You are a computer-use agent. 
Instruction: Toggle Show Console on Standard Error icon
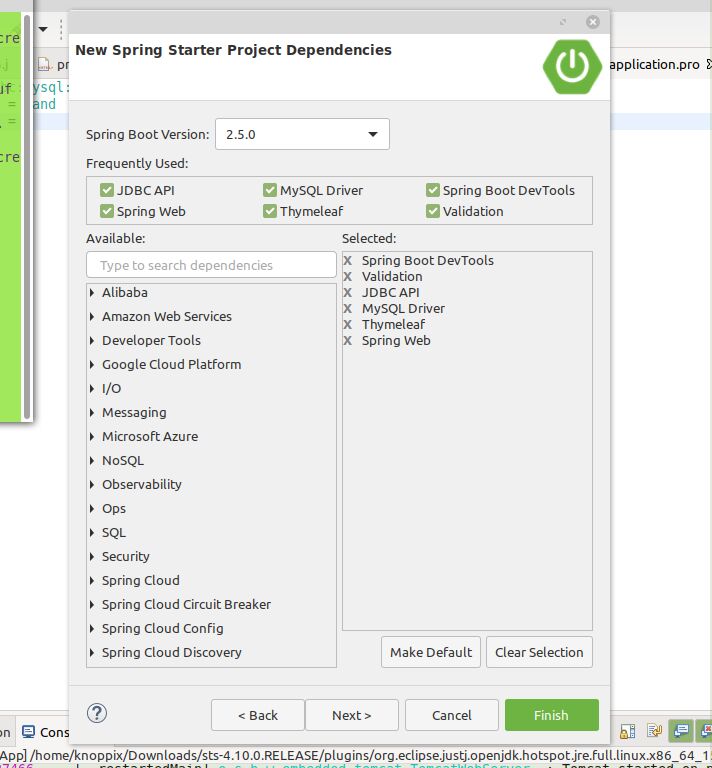[705, 731]
